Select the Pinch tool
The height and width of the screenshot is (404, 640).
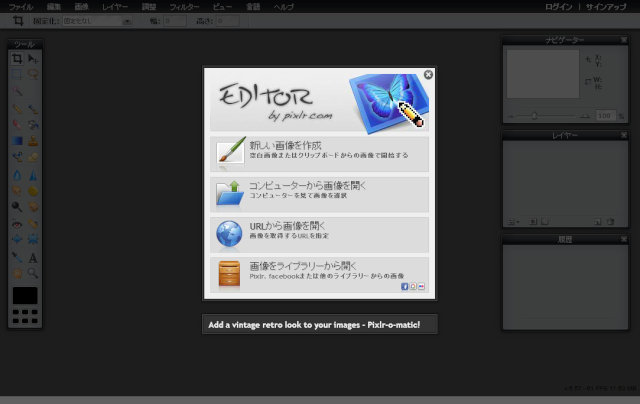point(33,240)
